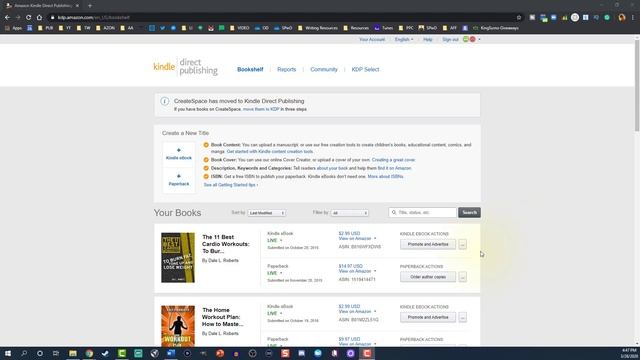Open 'See all Getting Started tips' link

tap(231, 185)
